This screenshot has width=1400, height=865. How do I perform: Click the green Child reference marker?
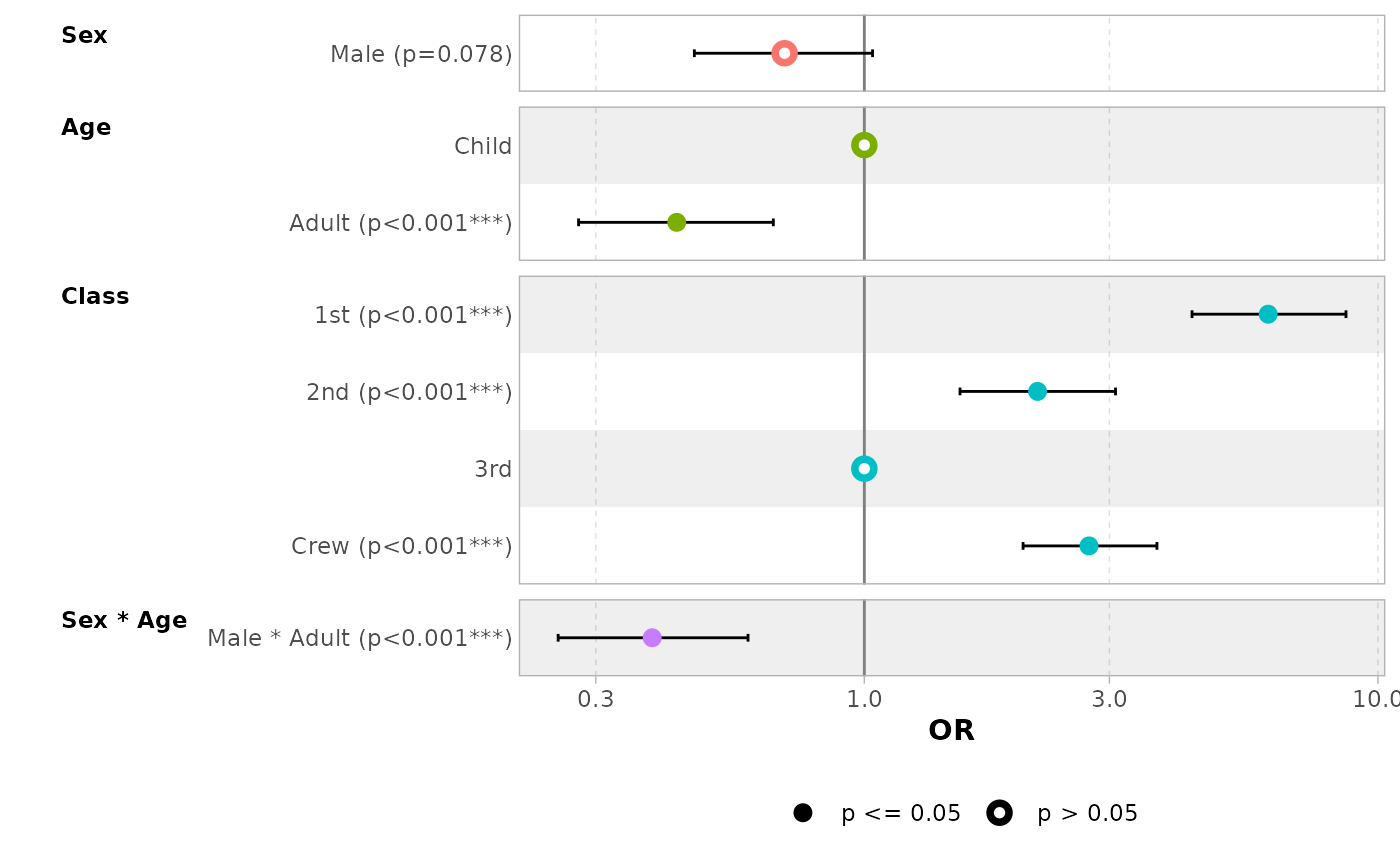click(864, 145)
